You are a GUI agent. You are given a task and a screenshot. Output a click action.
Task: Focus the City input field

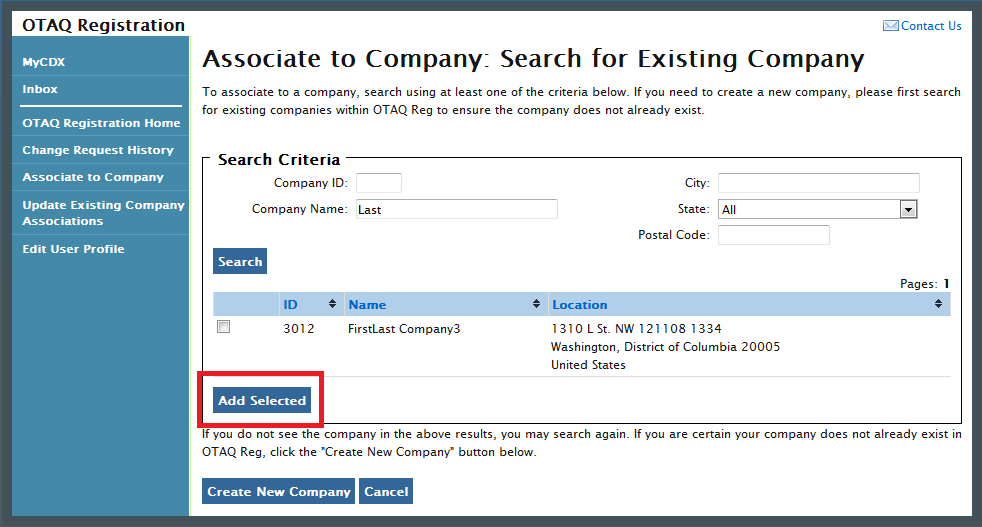click(x=819, y=183)
